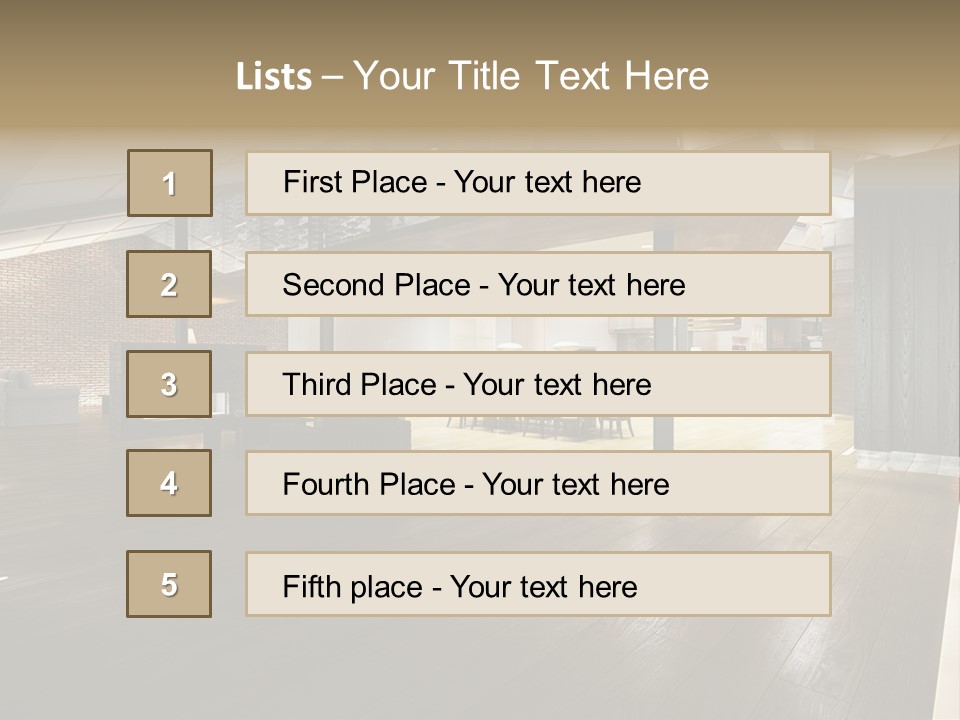Click the bold word Lists in title

pos(274,76)
